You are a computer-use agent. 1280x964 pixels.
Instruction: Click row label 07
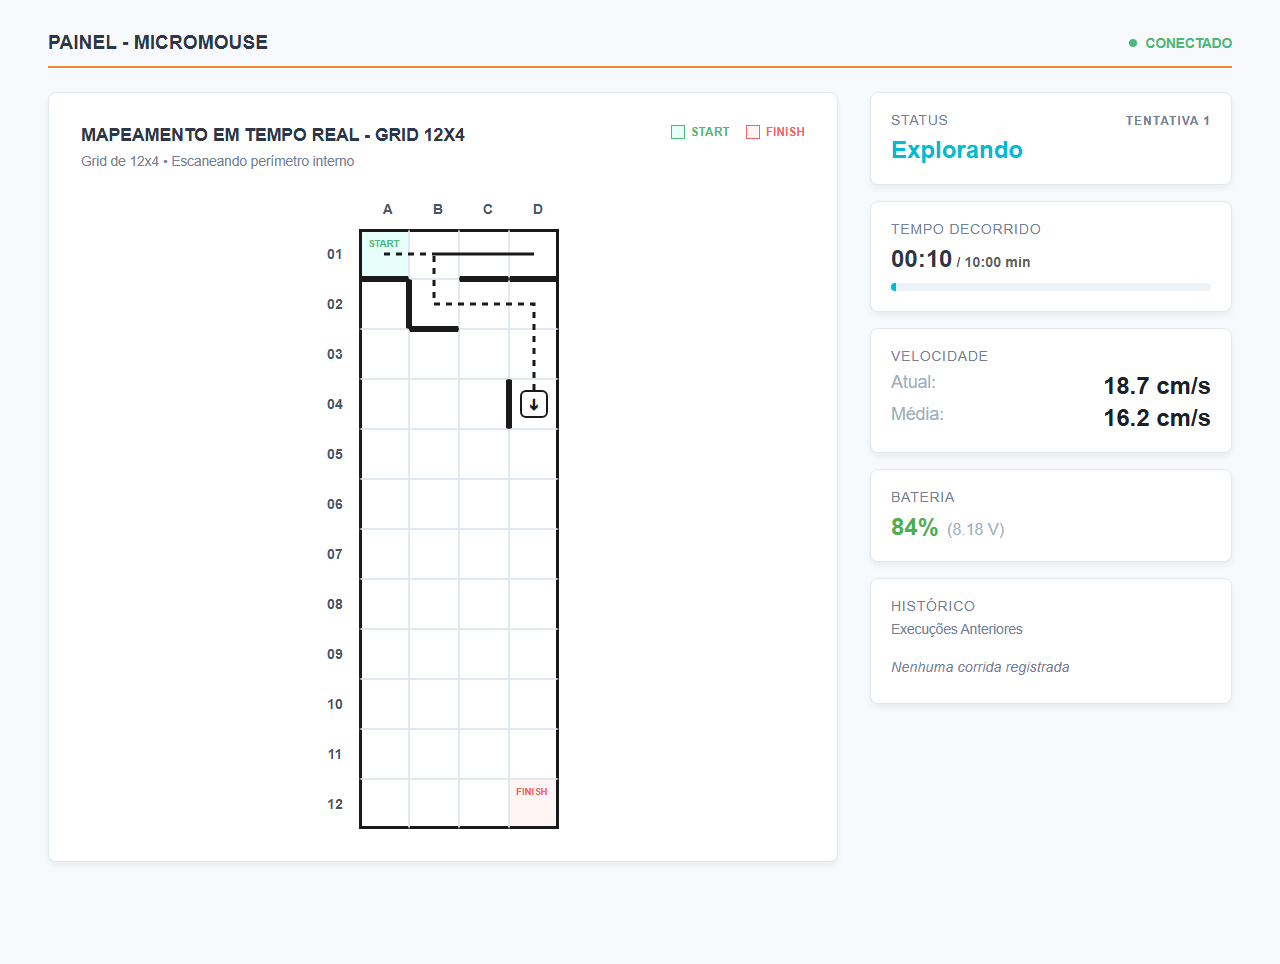335,554
